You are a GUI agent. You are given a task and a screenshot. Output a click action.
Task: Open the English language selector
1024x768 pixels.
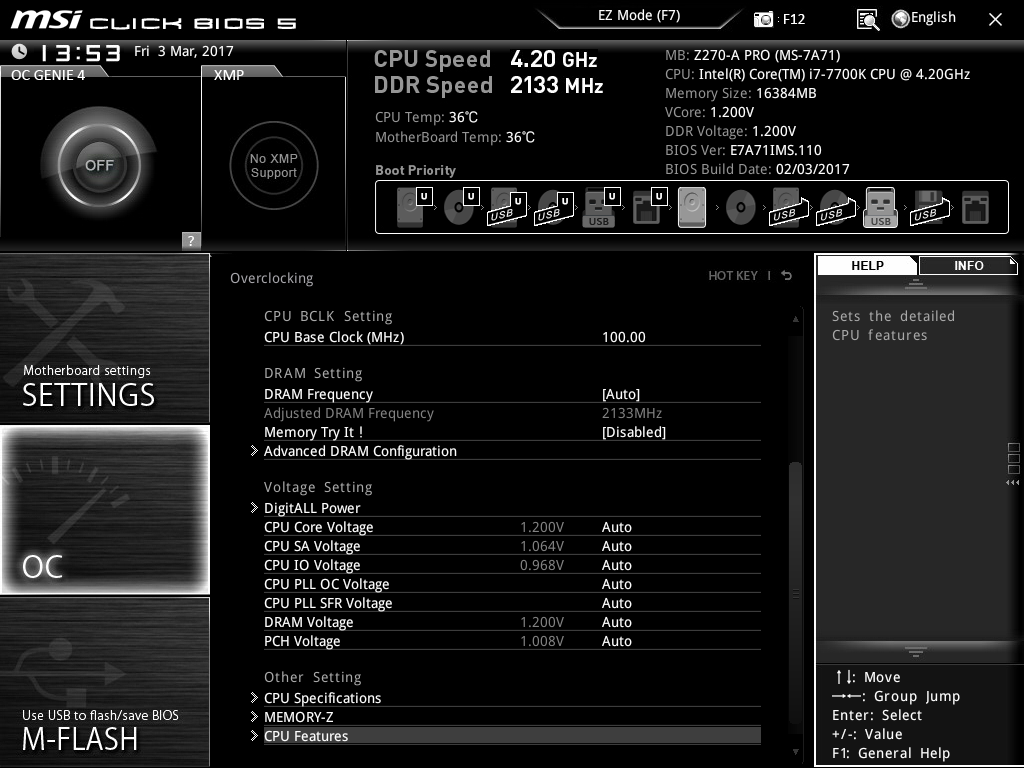click(933, 18)
